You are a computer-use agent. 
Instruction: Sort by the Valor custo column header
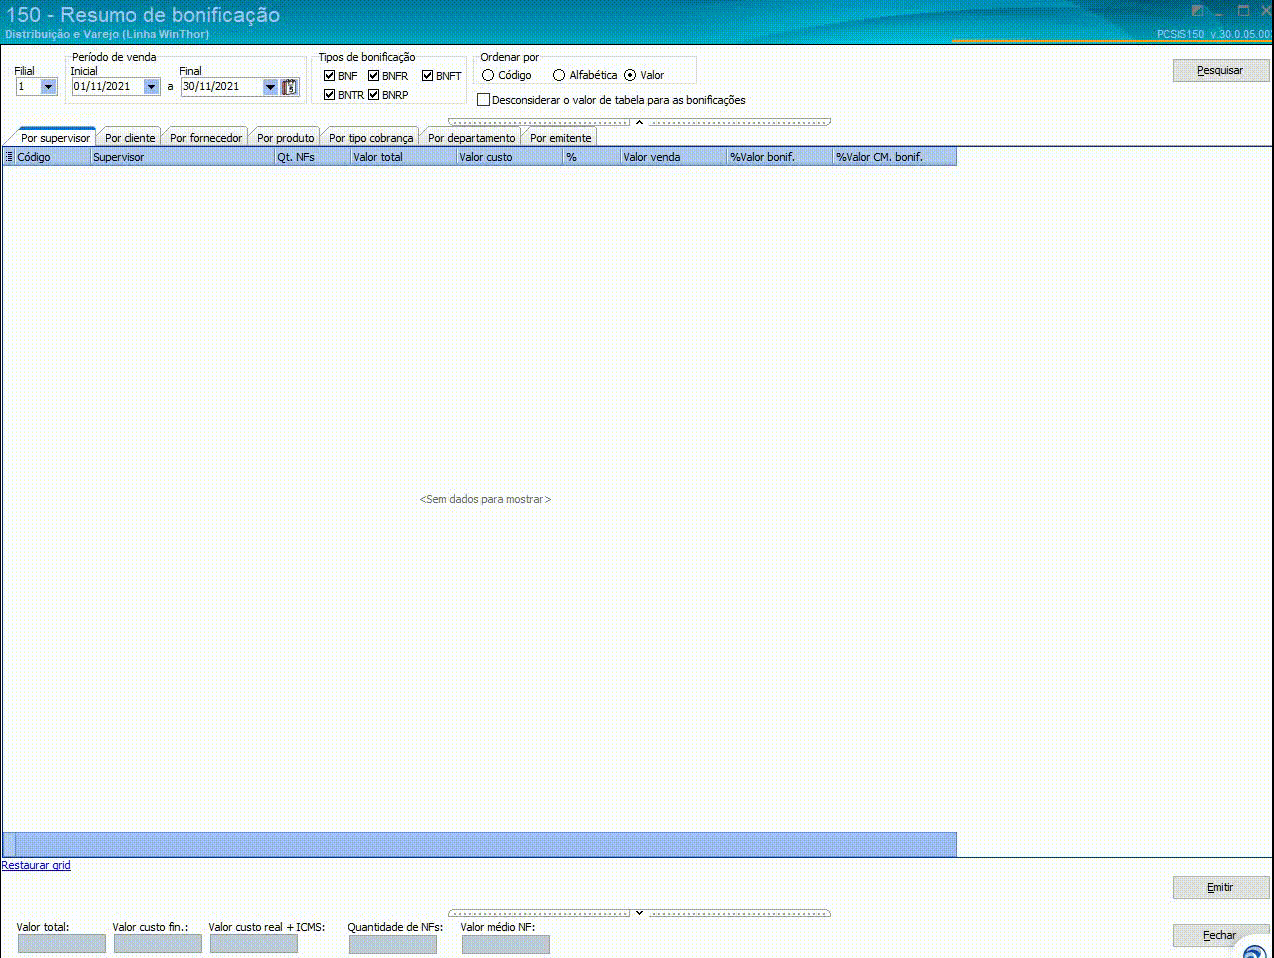509,157
